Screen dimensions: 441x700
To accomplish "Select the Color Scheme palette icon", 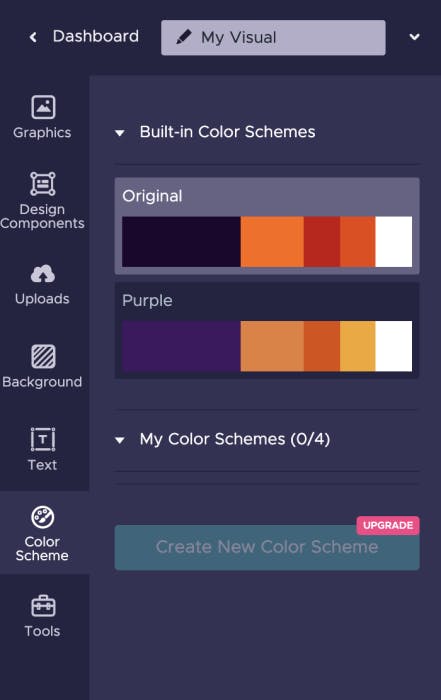I will point(43,517).
